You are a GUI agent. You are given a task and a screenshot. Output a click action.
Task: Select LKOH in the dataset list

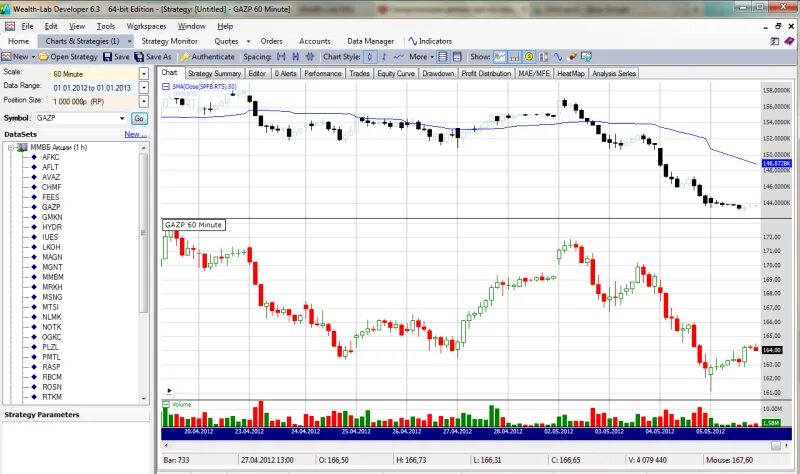(x=51, y=247)
